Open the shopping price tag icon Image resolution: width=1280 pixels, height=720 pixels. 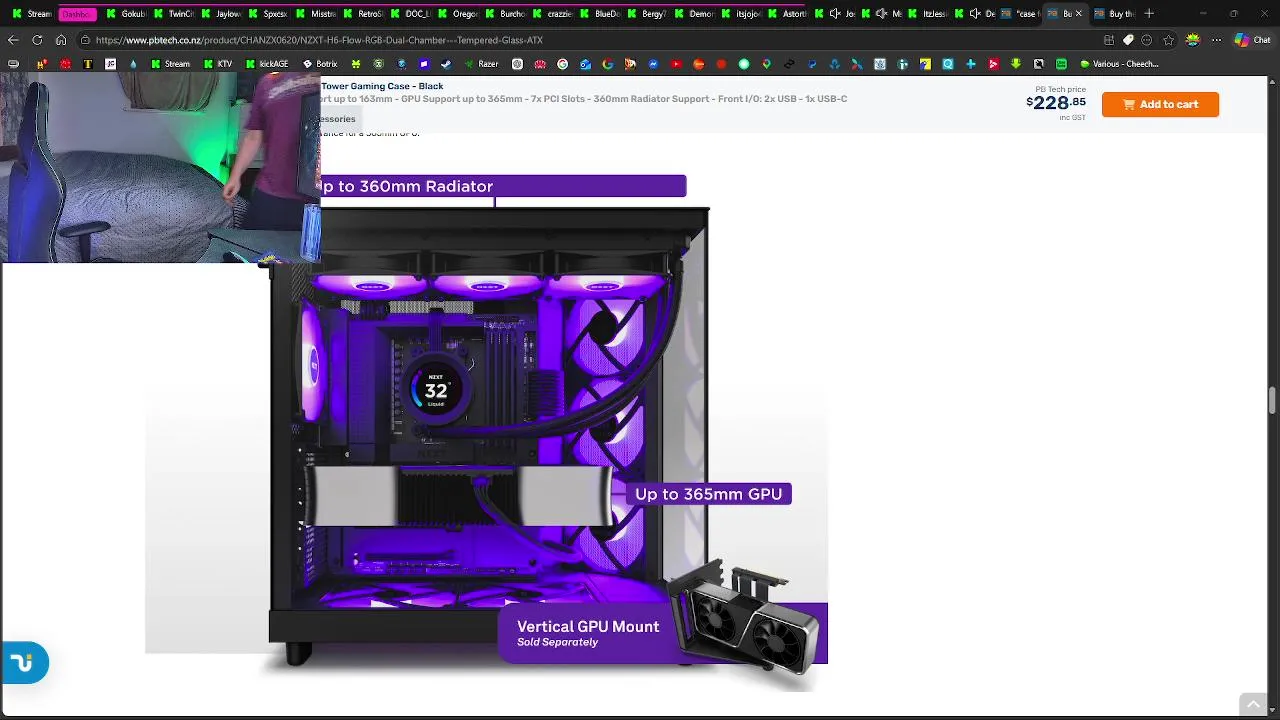tap(1128, 40)
